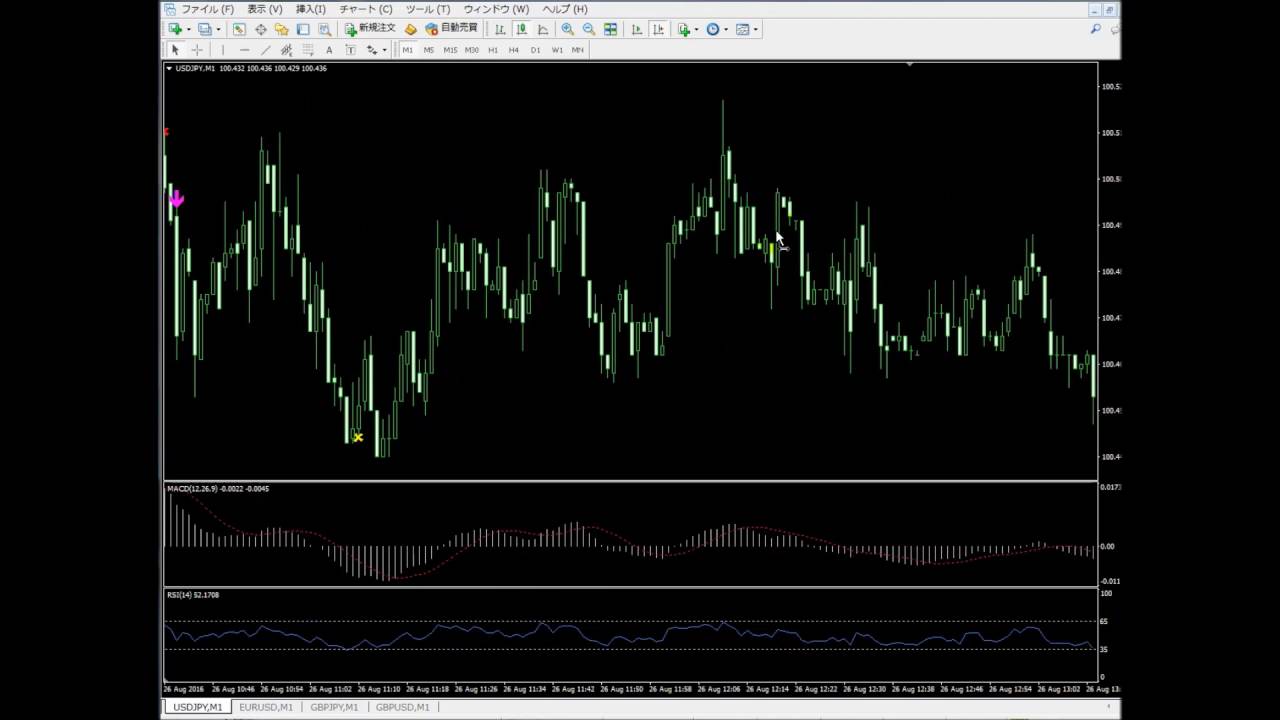1280x720 pixels.
Task: Click the zoom out magnifier icon
Action: [x=589, y=30]
